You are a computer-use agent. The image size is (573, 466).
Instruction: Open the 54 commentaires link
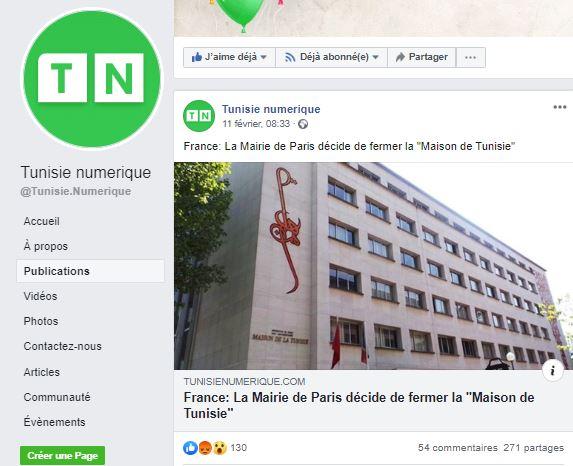click(458, 448)
